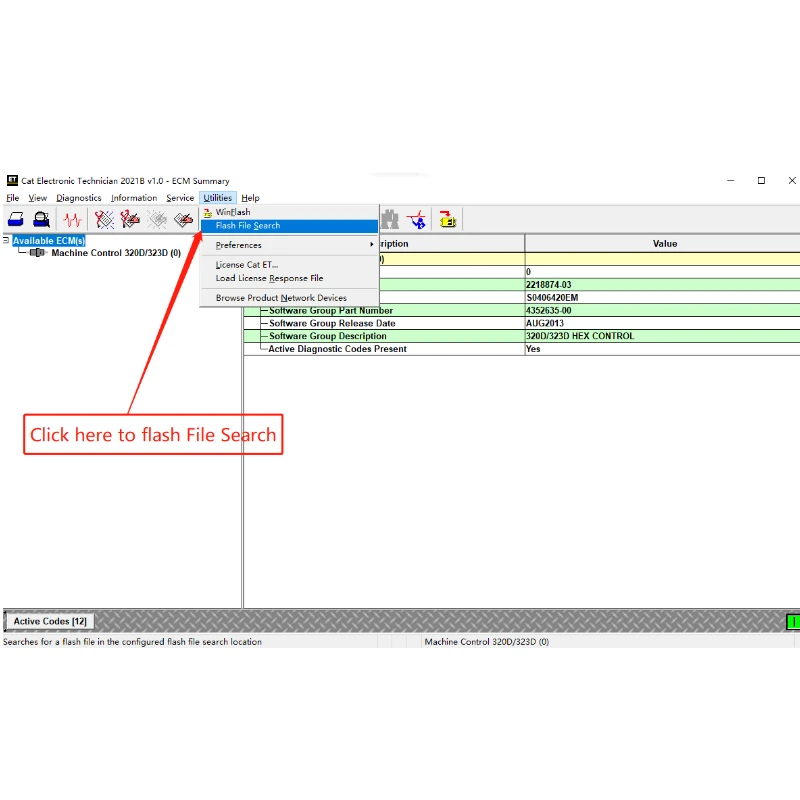The width and height of the screenshot is (800, 800).
Task: Open Active Diagnostic Codes toolbar icon
Action: [x=104, y=220]
